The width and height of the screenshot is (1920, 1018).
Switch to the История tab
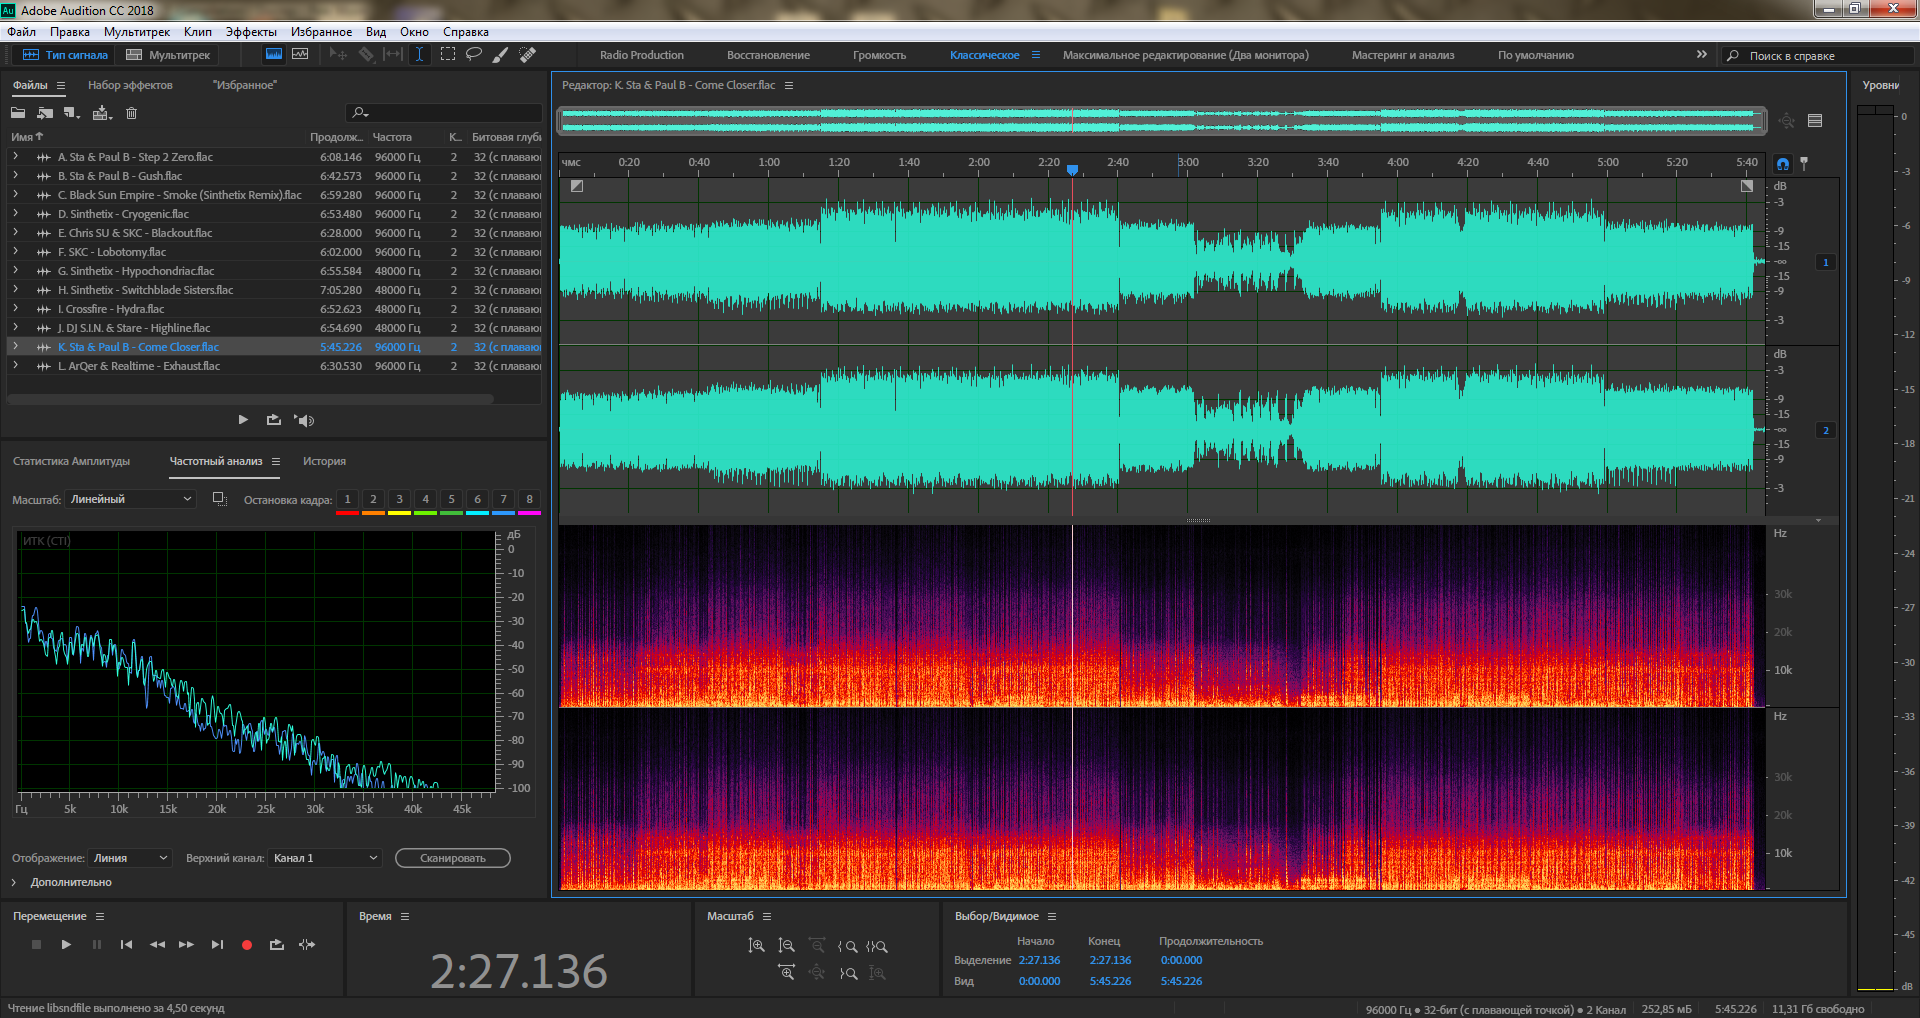(324, 461)
